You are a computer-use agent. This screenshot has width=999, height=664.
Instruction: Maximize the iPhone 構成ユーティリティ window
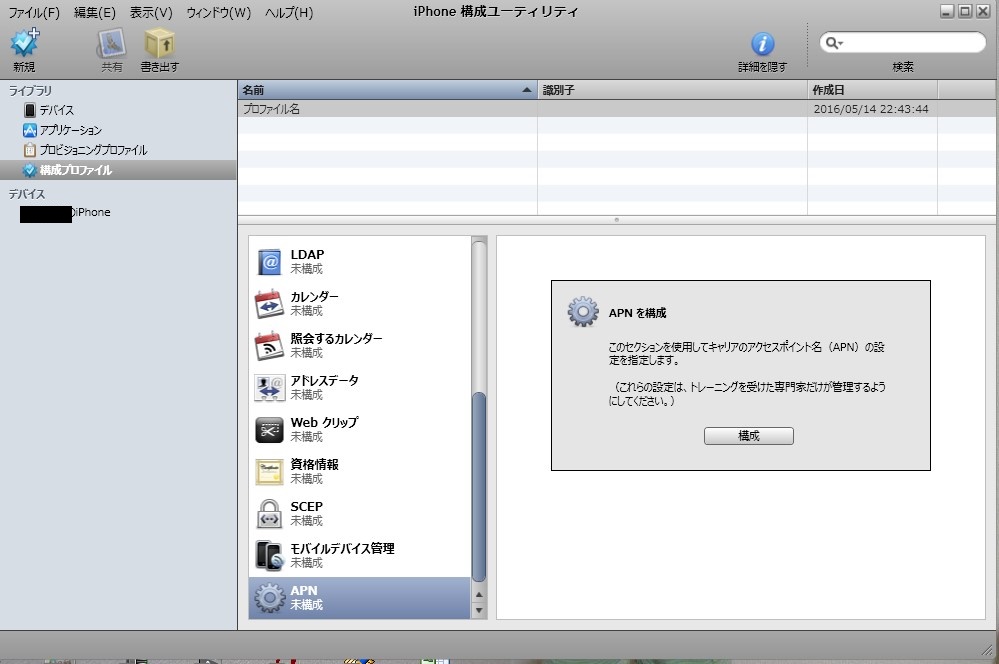(x=965, y=11)
